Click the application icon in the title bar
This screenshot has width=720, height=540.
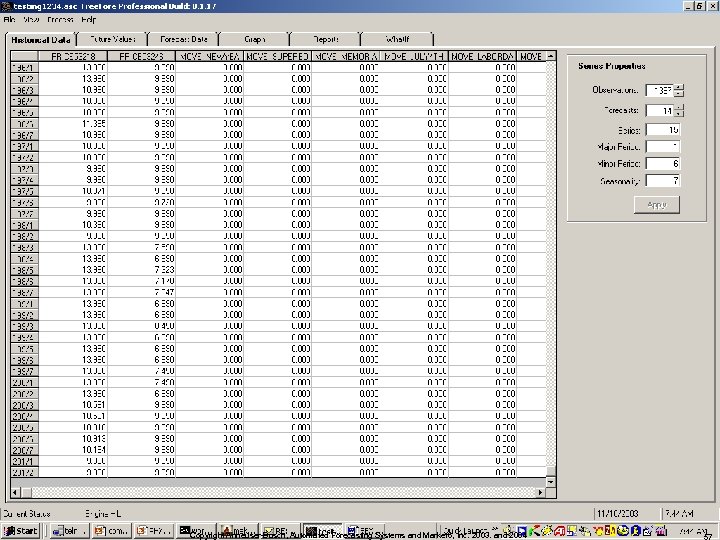pyautogui.click(x=6, y=6)
